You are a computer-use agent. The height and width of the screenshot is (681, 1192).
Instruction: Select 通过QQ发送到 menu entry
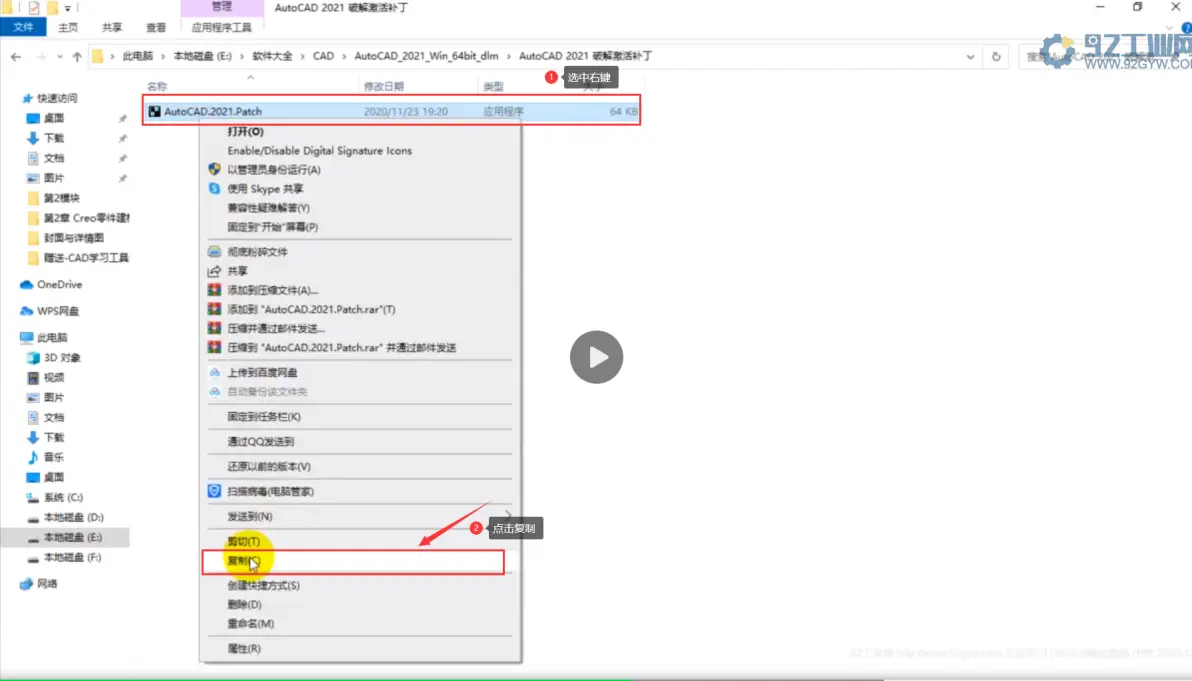click(260, 442)
